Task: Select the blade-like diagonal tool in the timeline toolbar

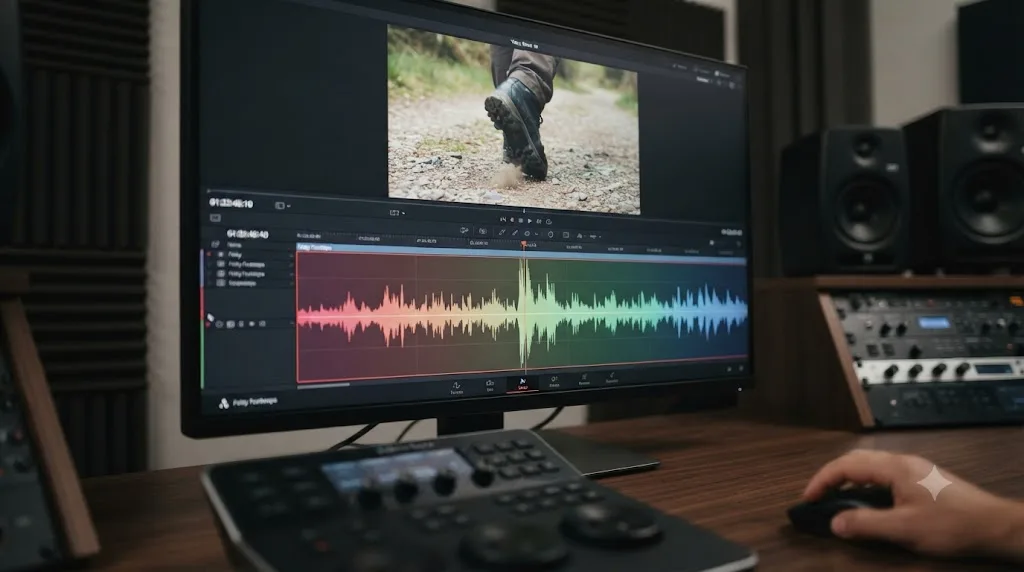Action: pyautogui.click(x=502, y=232)
